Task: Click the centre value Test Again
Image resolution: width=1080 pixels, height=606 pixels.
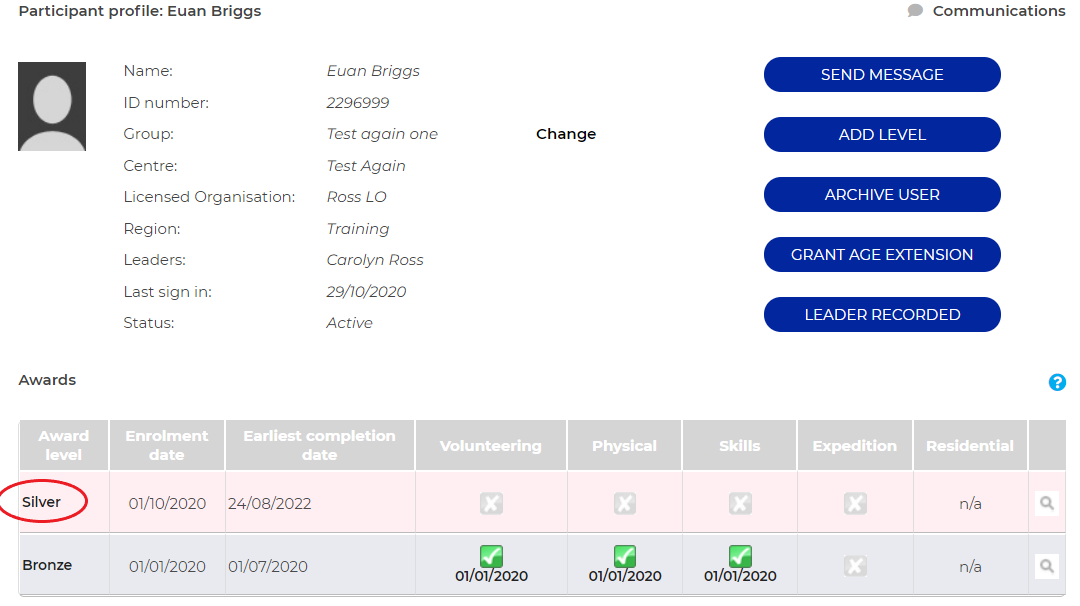Action: pyautogui.click(x=366, y=166)
